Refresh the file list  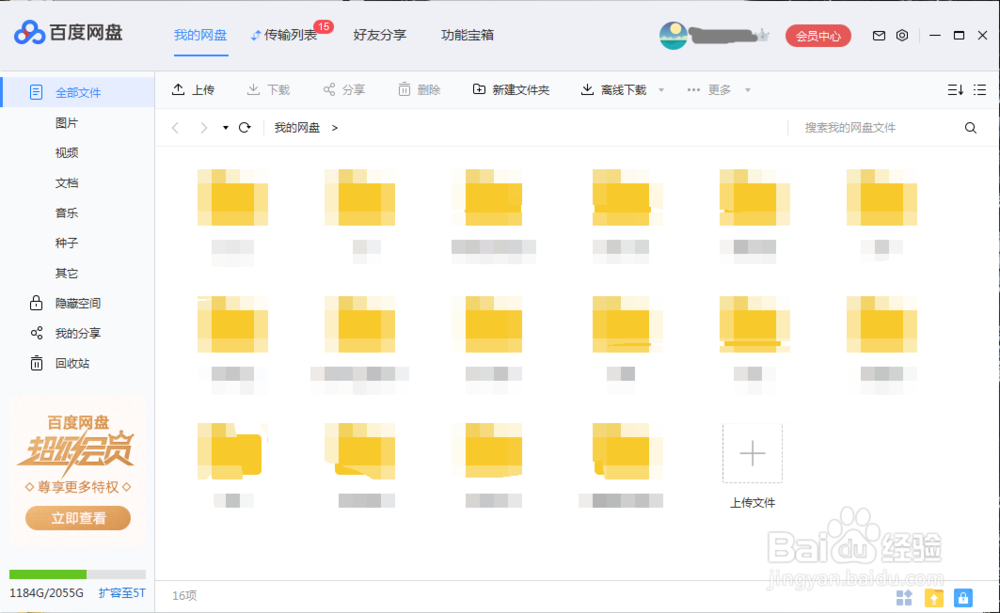click(x=244, y=127)
